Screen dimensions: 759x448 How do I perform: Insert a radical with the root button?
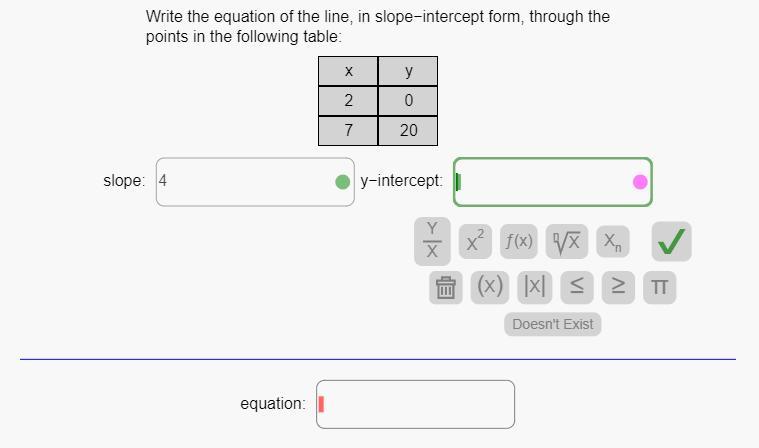(x=566, y=240)
